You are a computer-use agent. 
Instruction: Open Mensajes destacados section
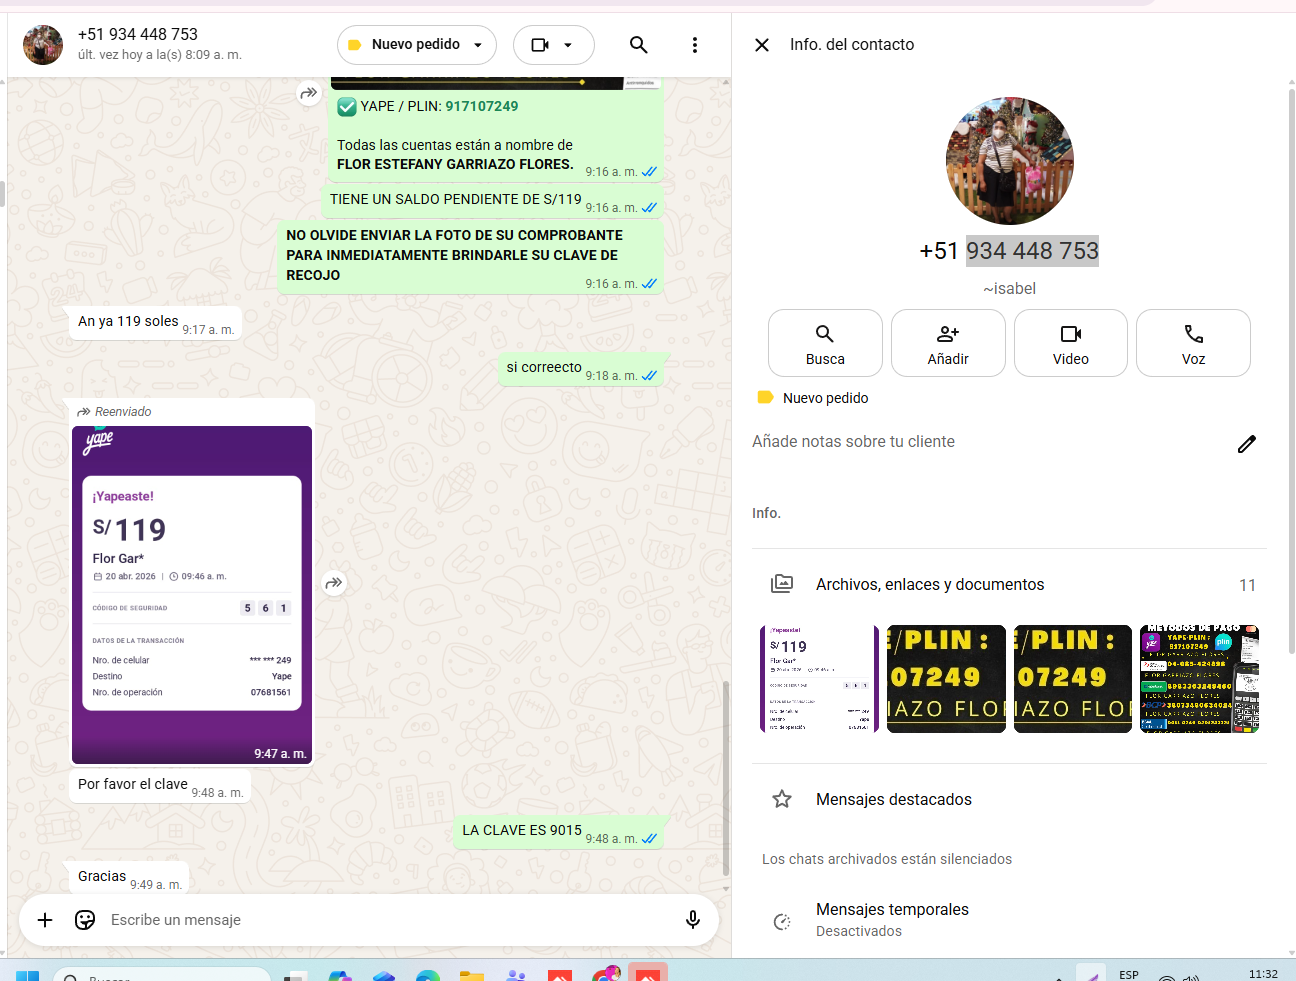point(893,799)
